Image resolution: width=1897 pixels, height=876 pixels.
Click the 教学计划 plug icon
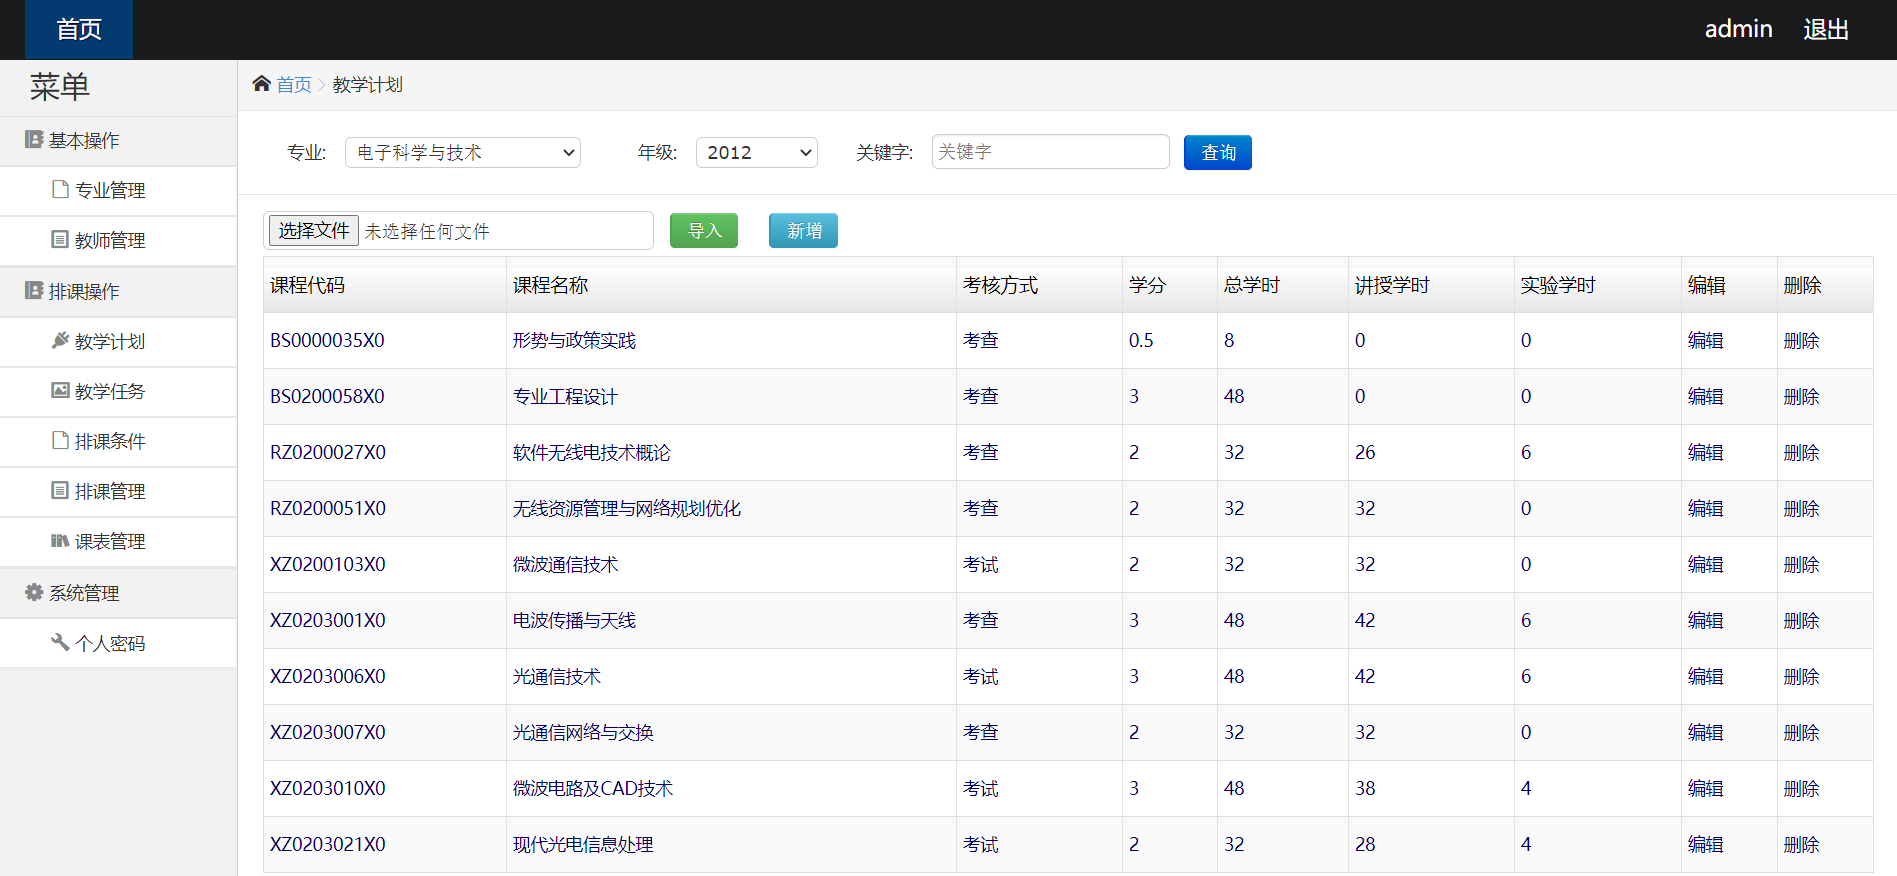(60, 340)
